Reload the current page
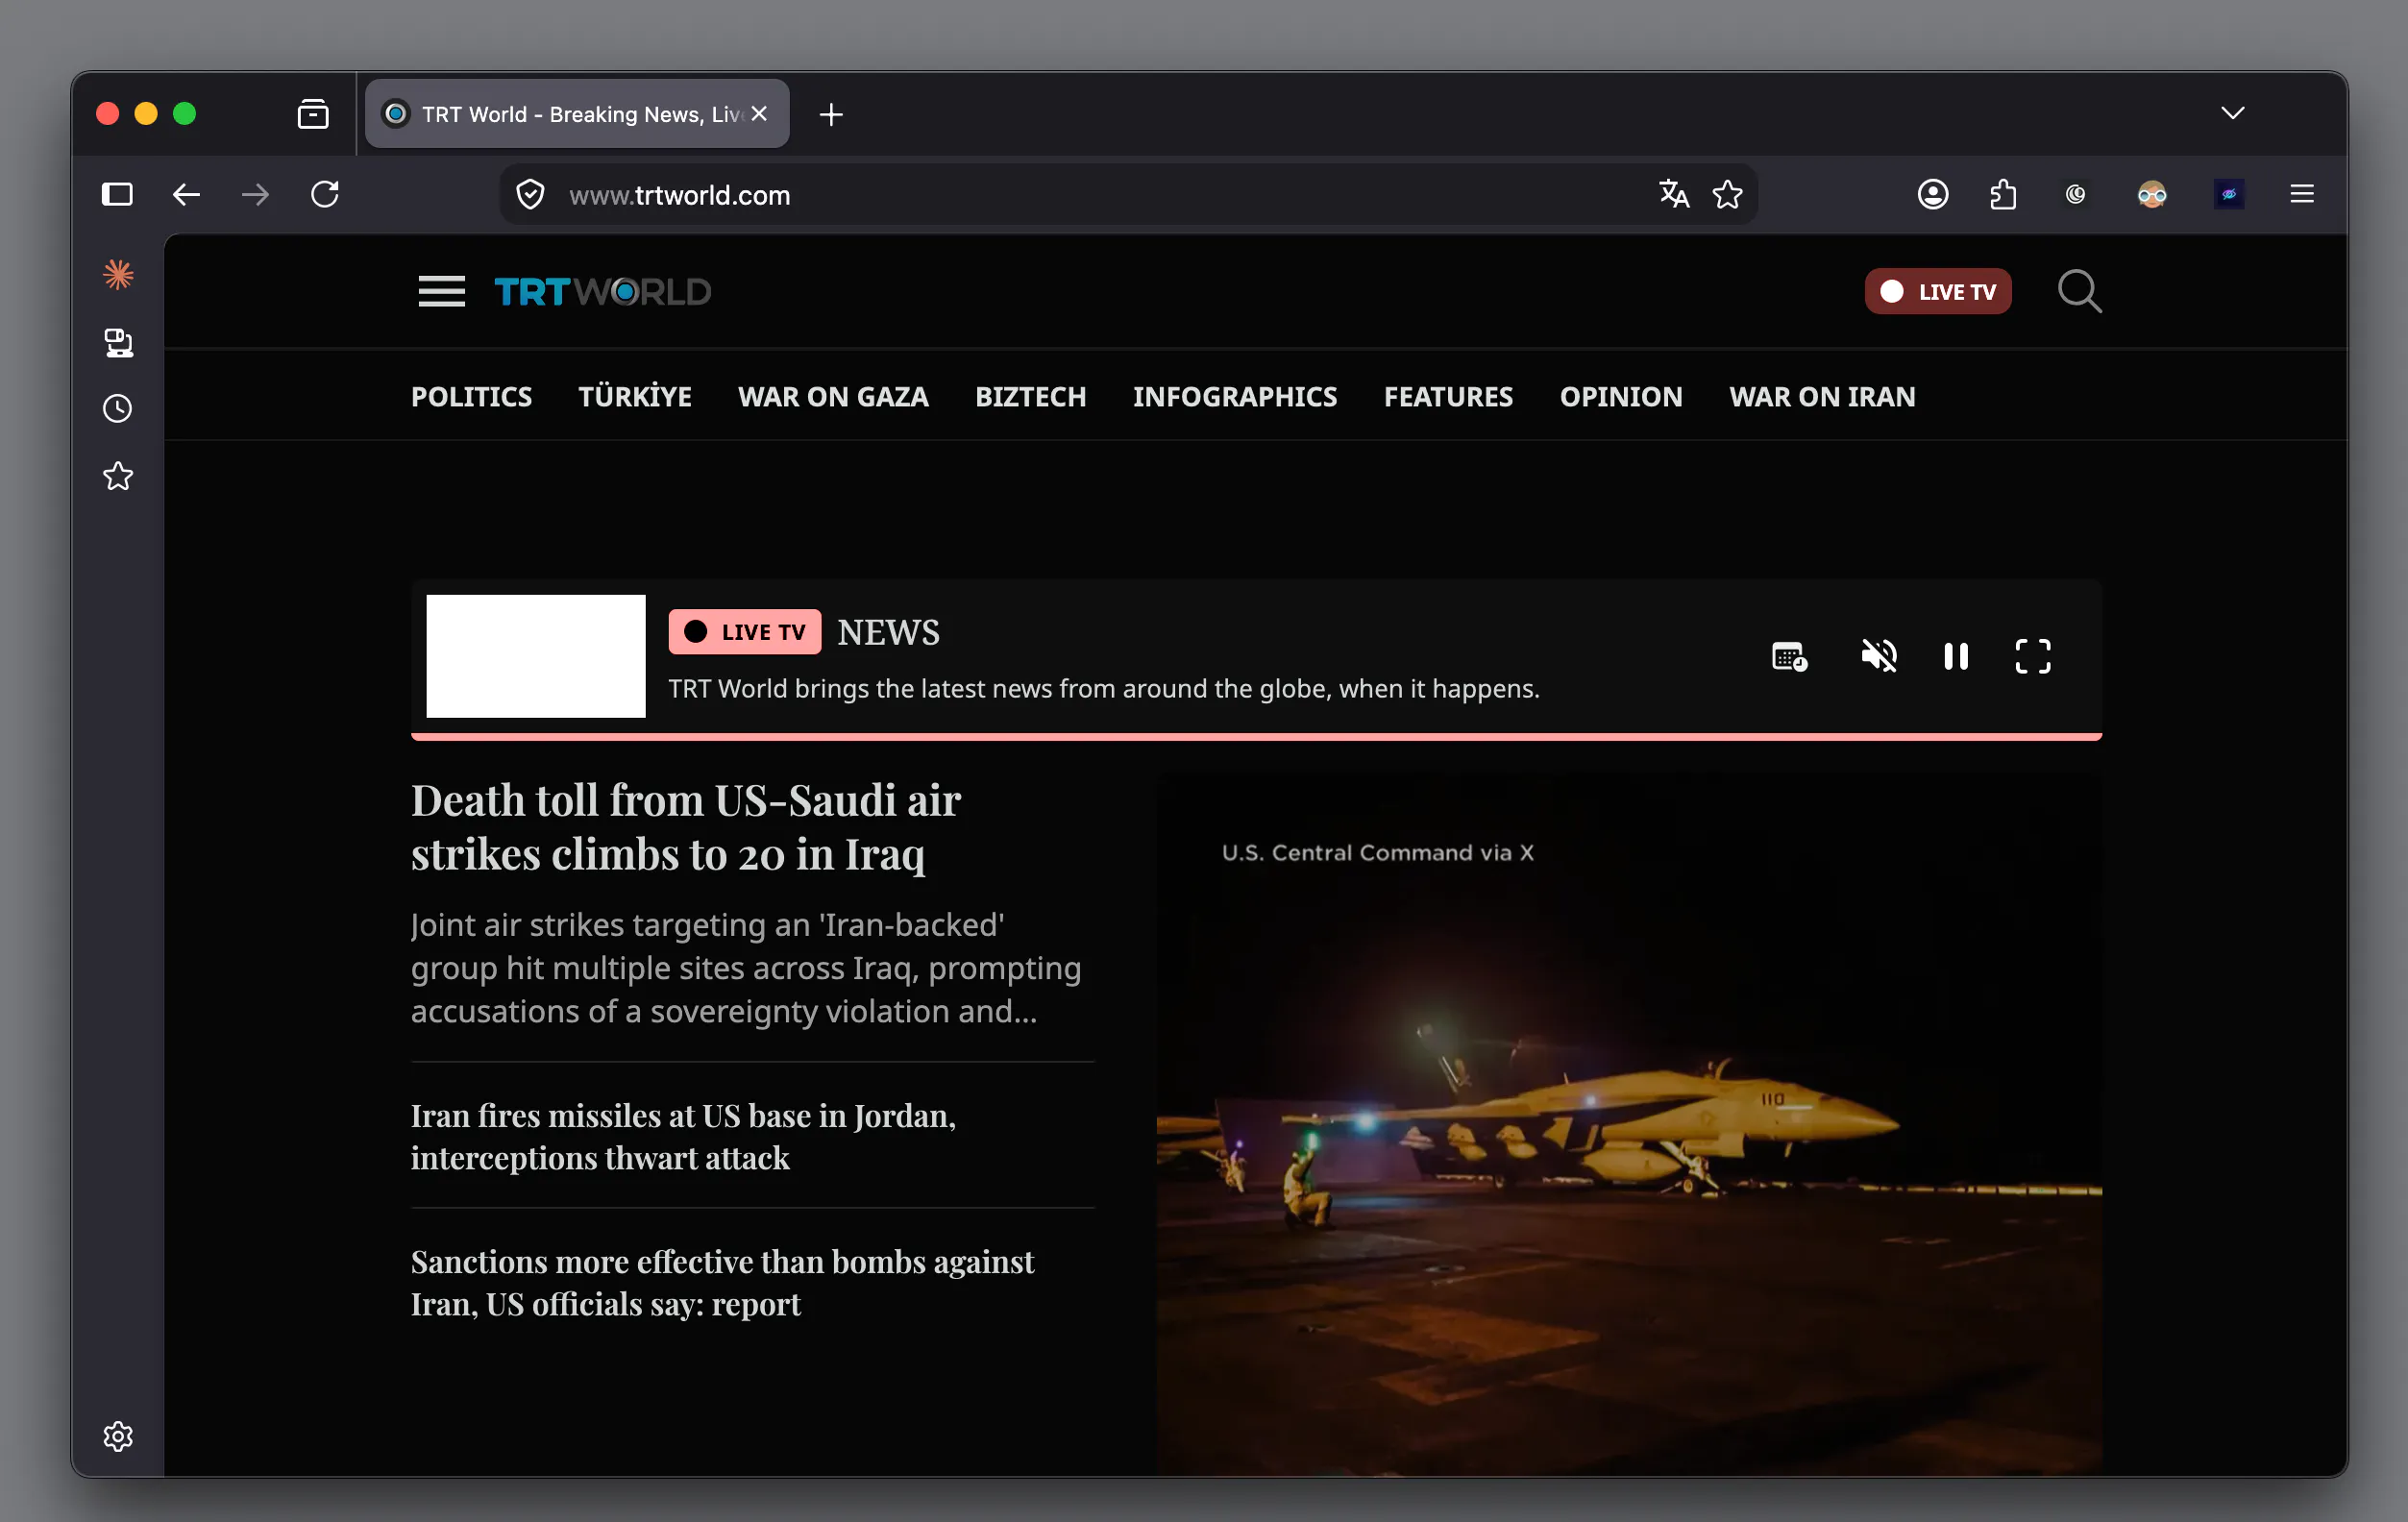The image size is (2408, 1522). click(x=325, y=194)
